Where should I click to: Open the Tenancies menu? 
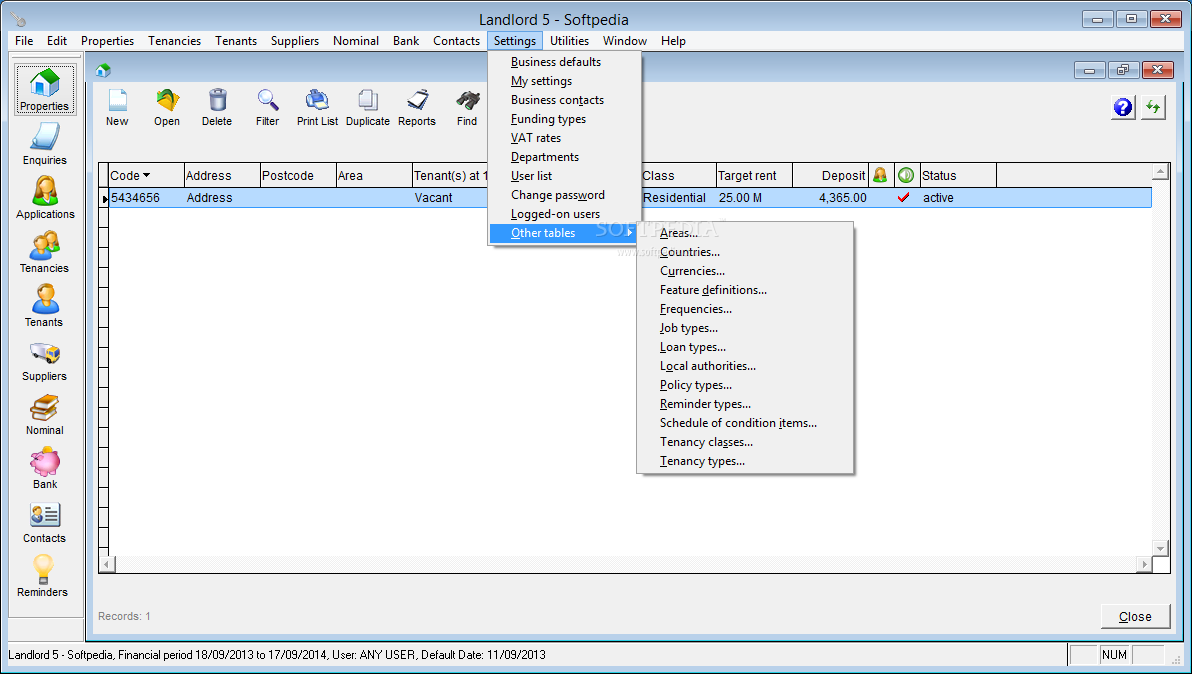click(175, 41)
